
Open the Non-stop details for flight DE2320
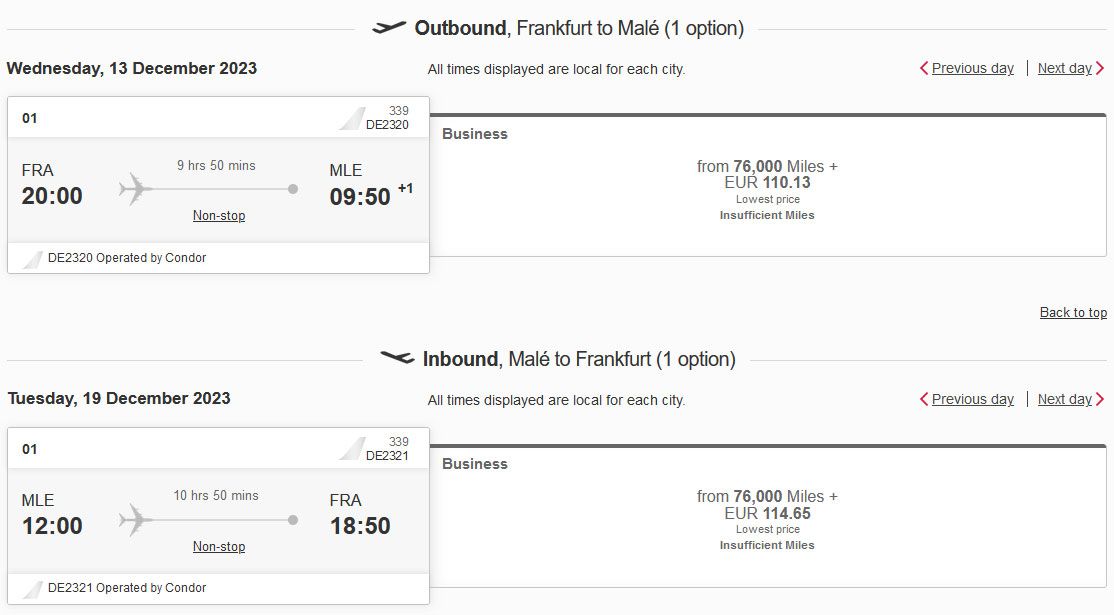click(219, 215)
